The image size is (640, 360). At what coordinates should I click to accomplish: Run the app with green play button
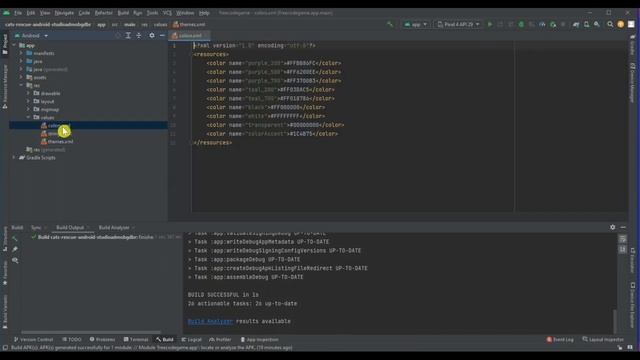[x=490, y=24]
